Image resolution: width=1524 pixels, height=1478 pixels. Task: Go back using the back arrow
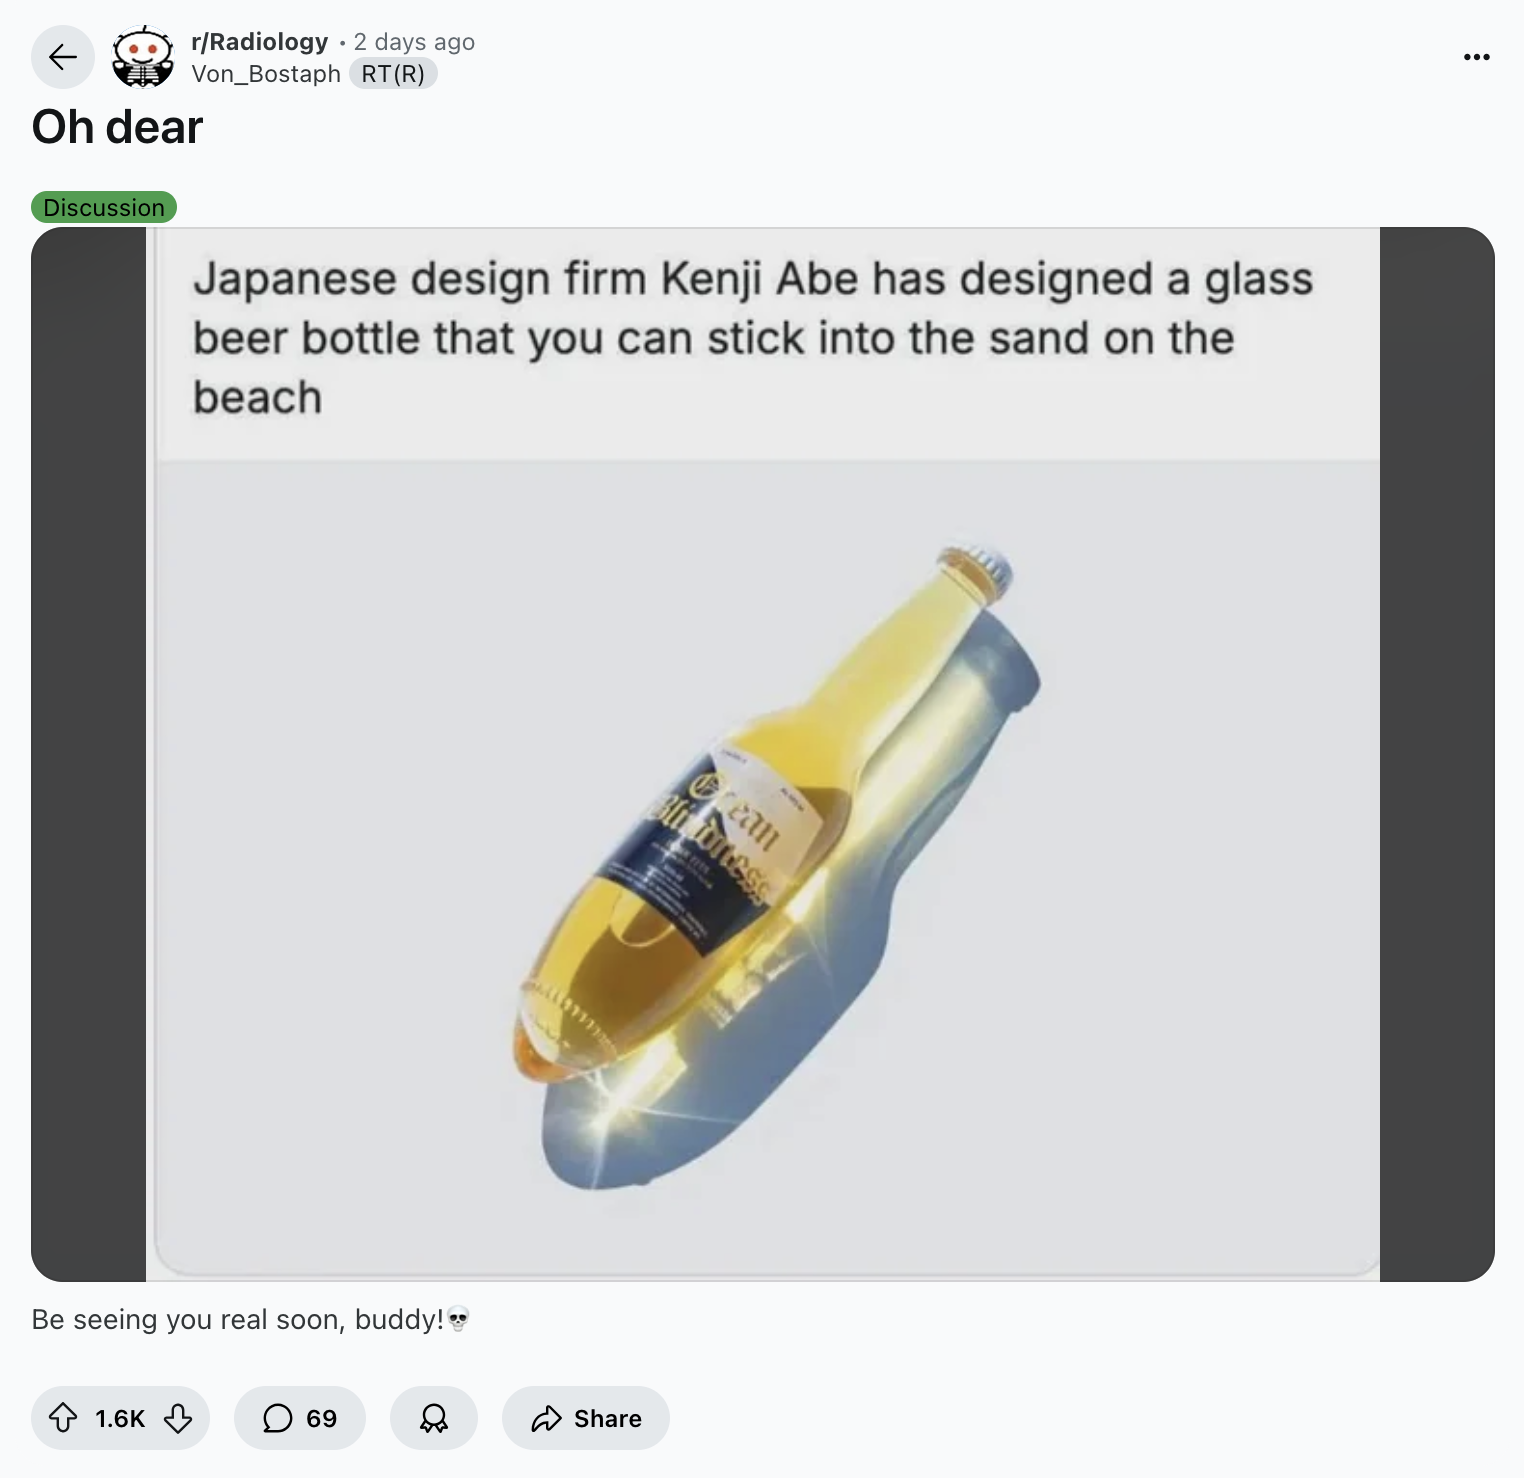pos(62,57)
